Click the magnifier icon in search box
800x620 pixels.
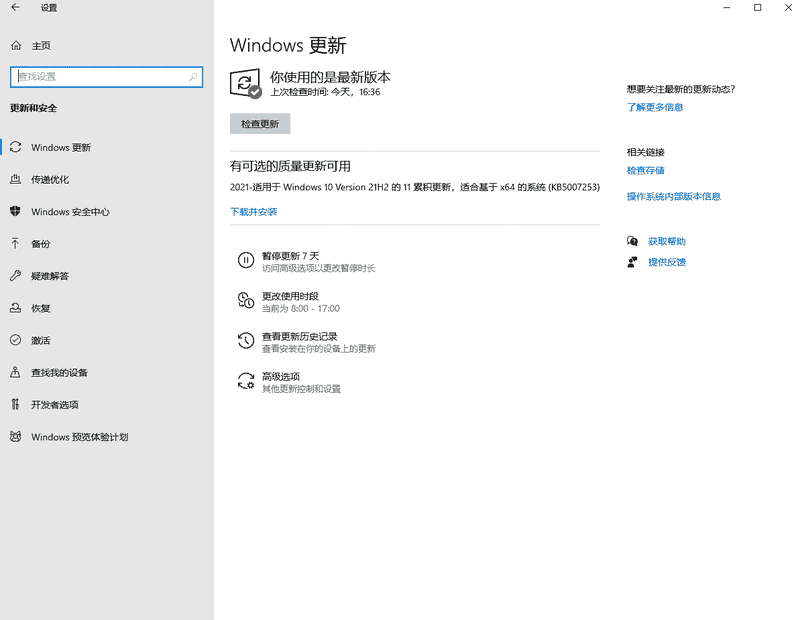pos(193,77)
